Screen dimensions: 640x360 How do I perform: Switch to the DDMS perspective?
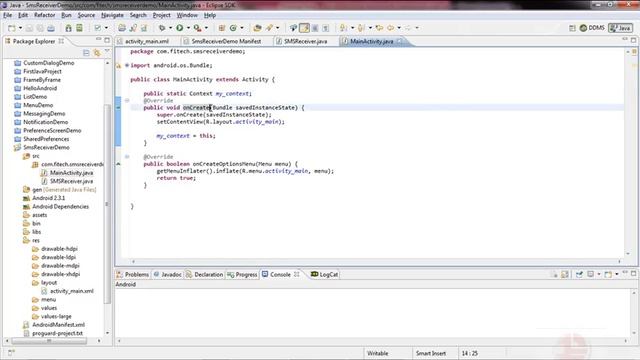(592, 28)
